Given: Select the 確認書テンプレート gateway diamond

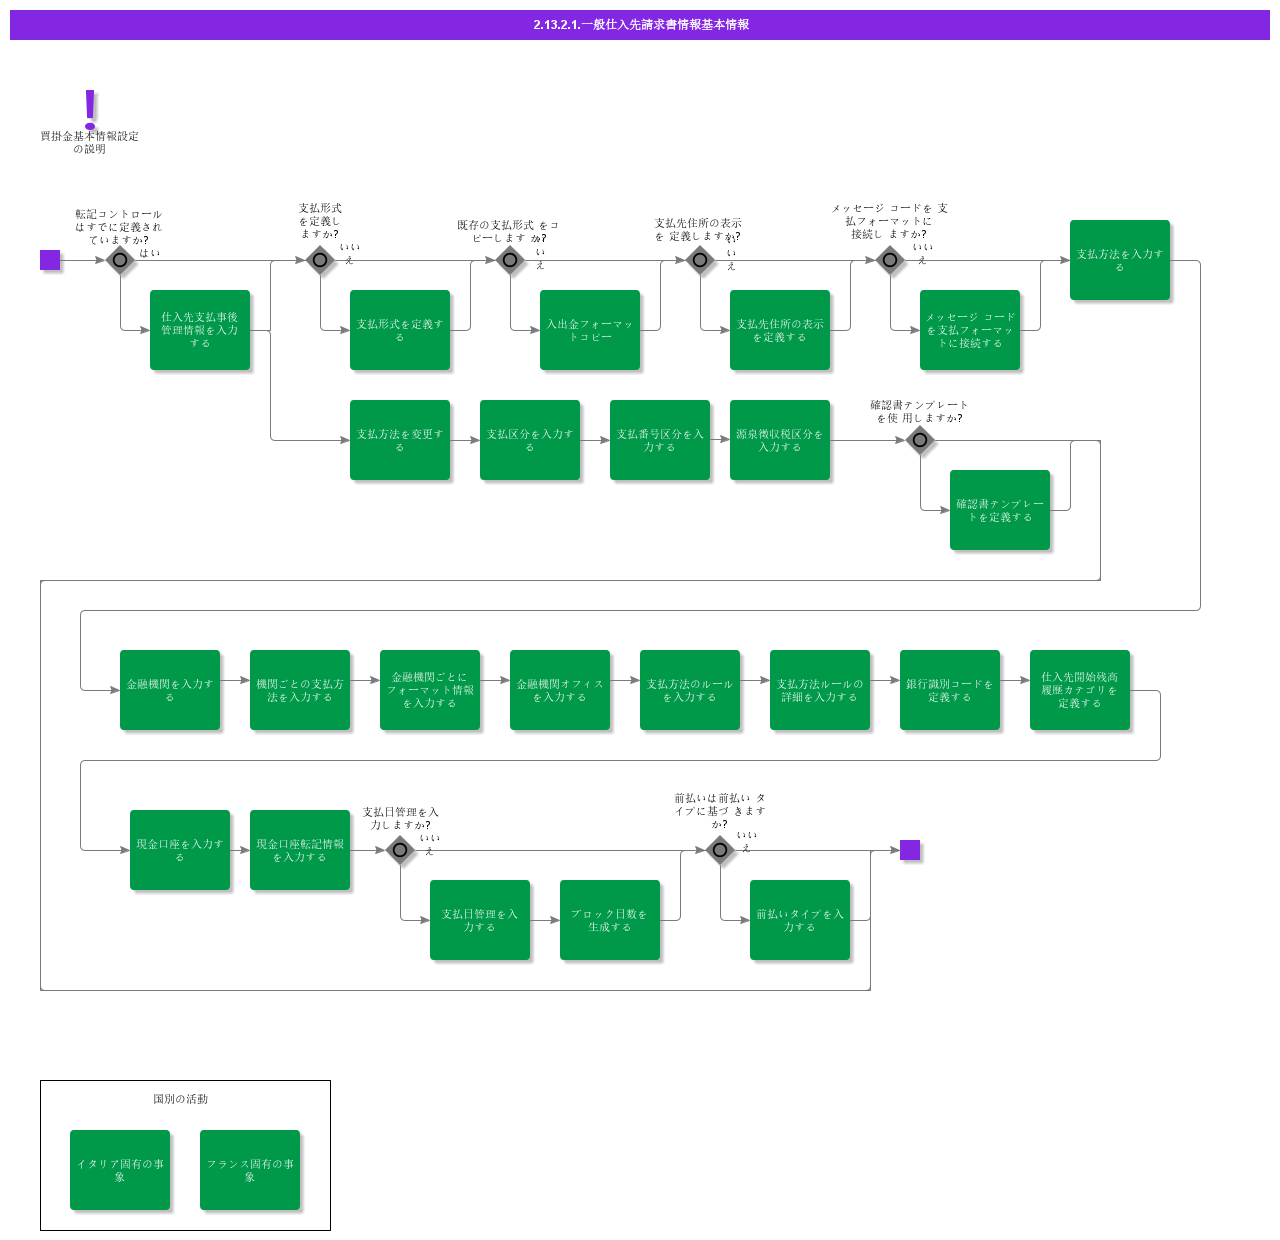Looking at the screenshot, I should point(920,440).
